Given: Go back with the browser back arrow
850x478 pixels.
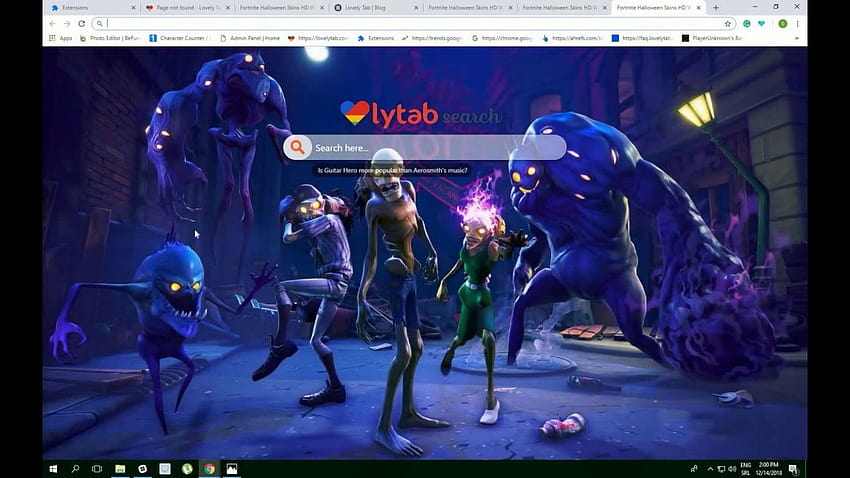Looking at the screenshot, I should pos(52,23).
